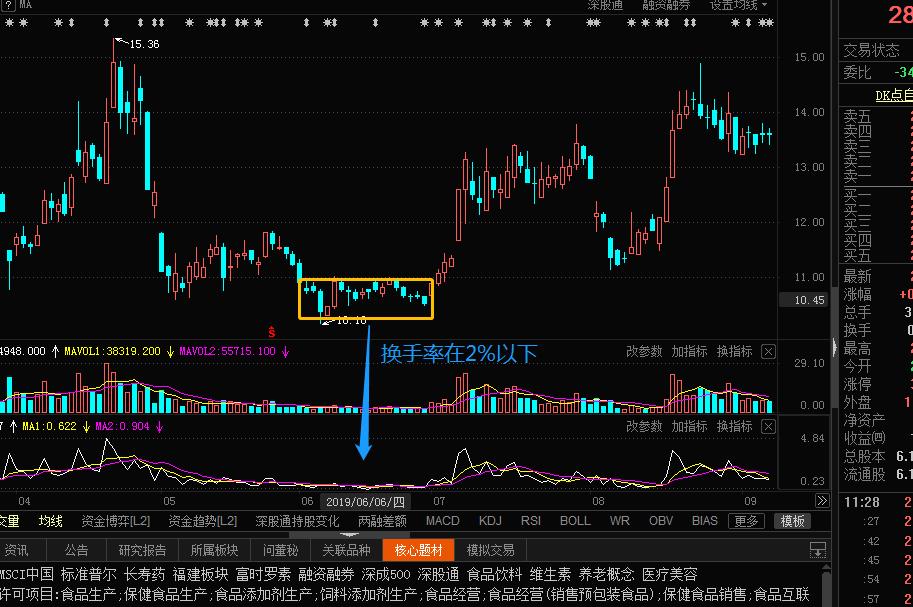Click 改参数 on the volume panel
Viewport: 913px width, 607px height.
click(644, 352)
